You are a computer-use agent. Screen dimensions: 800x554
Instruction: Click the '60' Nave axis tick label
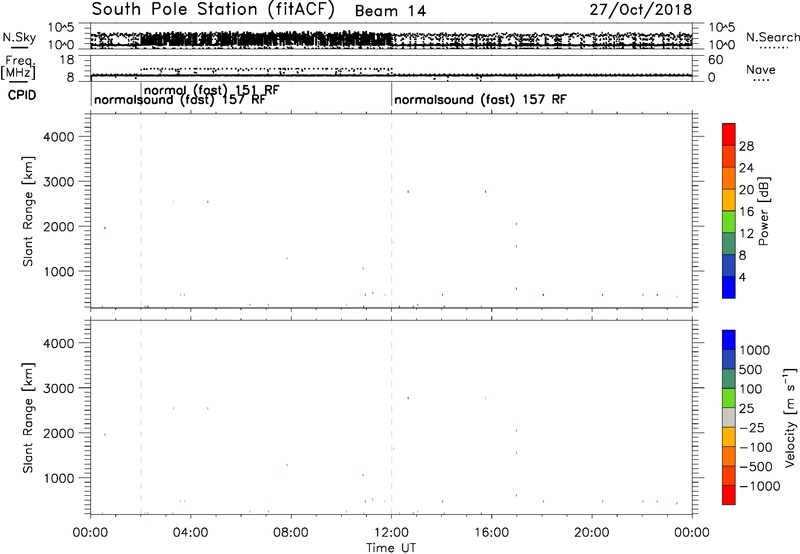pyautogui.click(x=715, y=60)
